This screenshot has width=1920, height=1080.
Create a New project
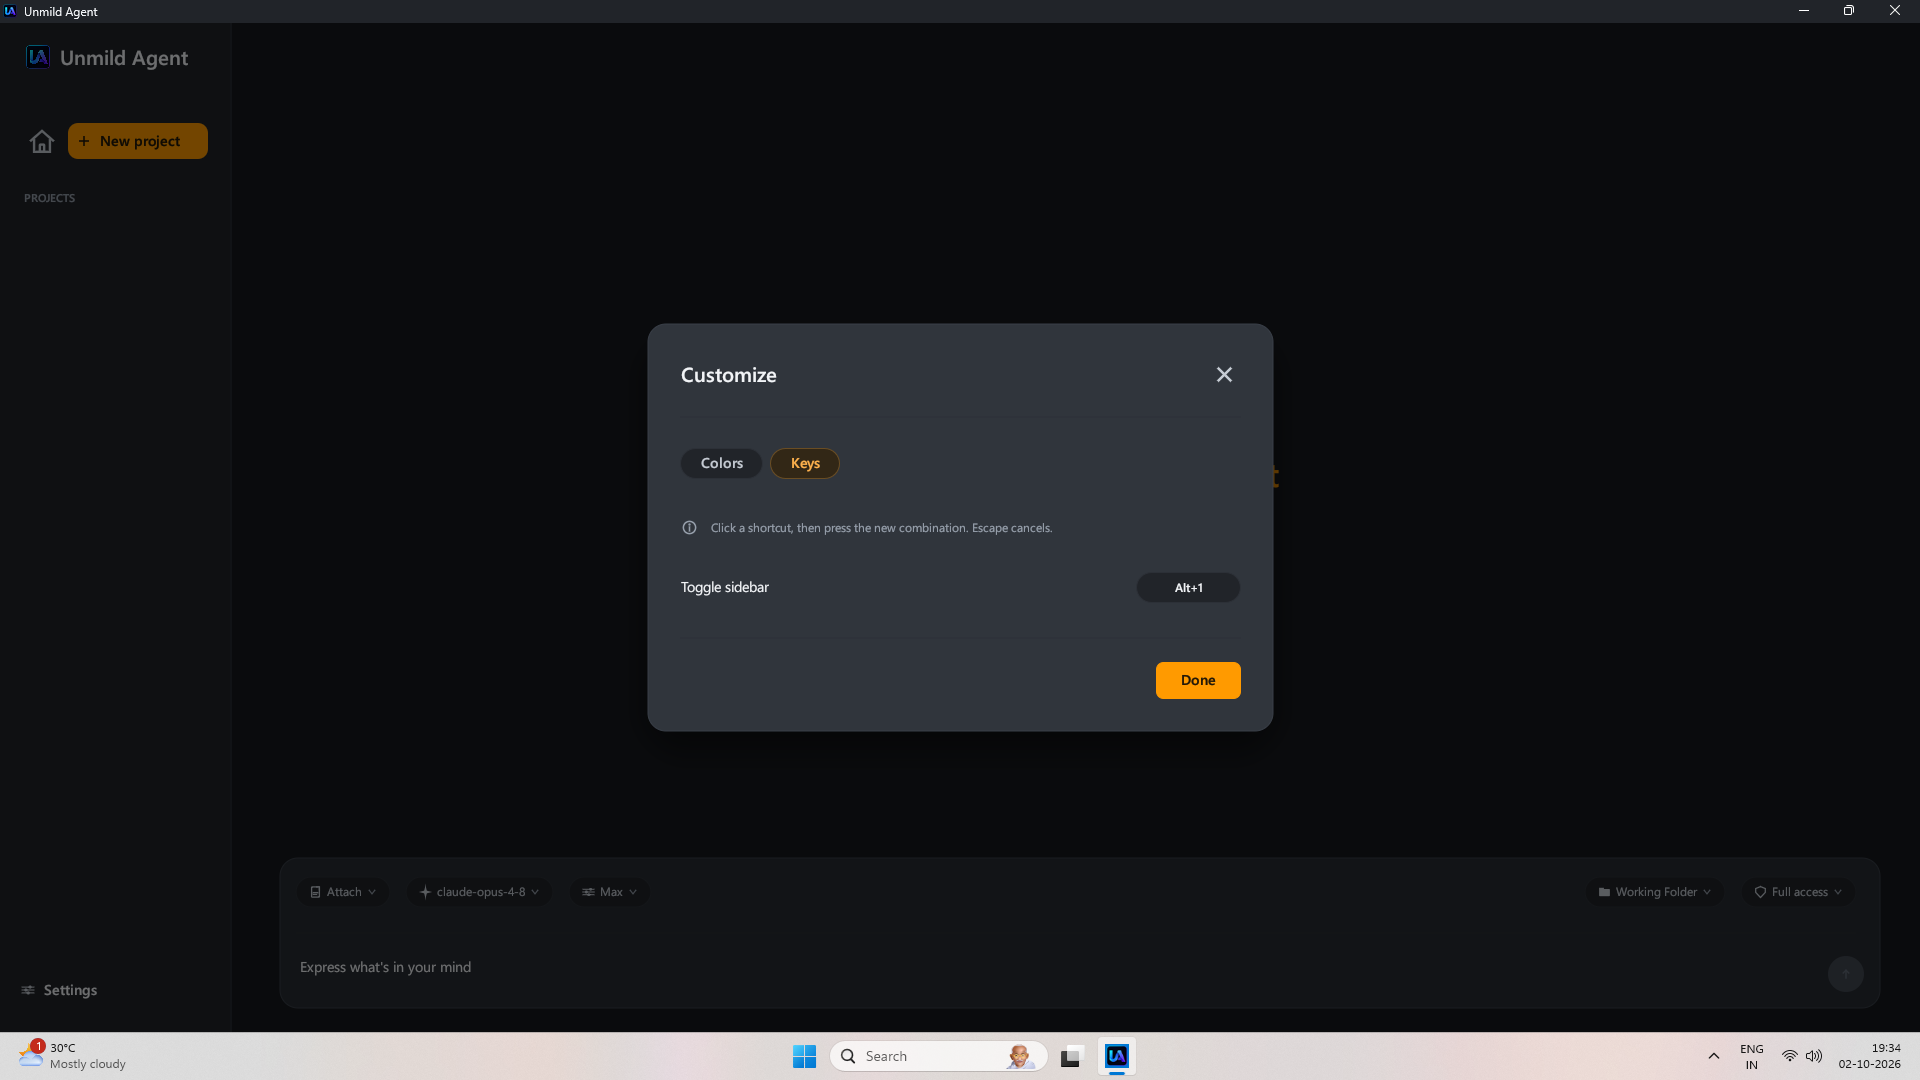pos(138,141)
